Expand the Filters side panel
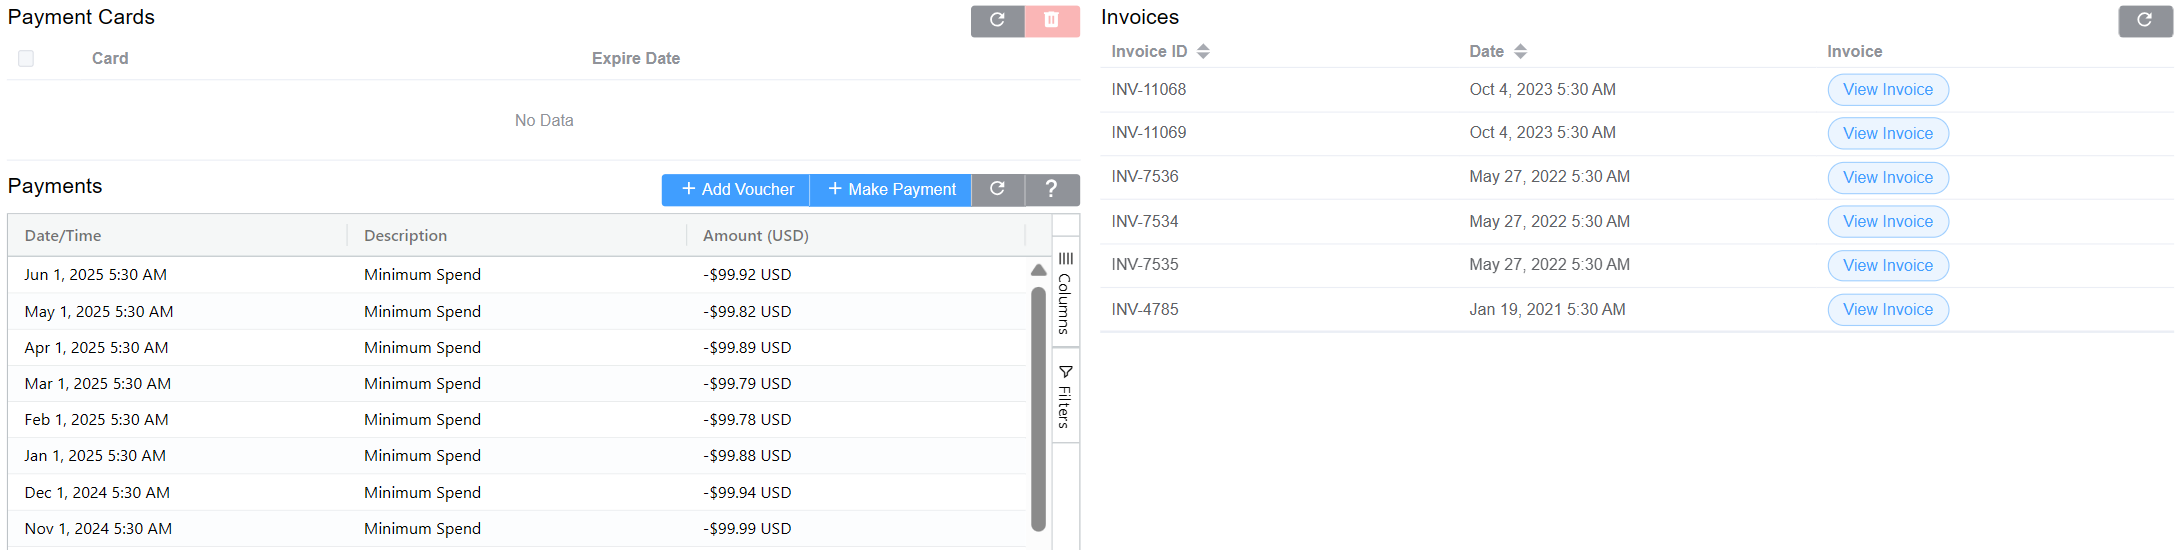 click(x=1065, y=398)
